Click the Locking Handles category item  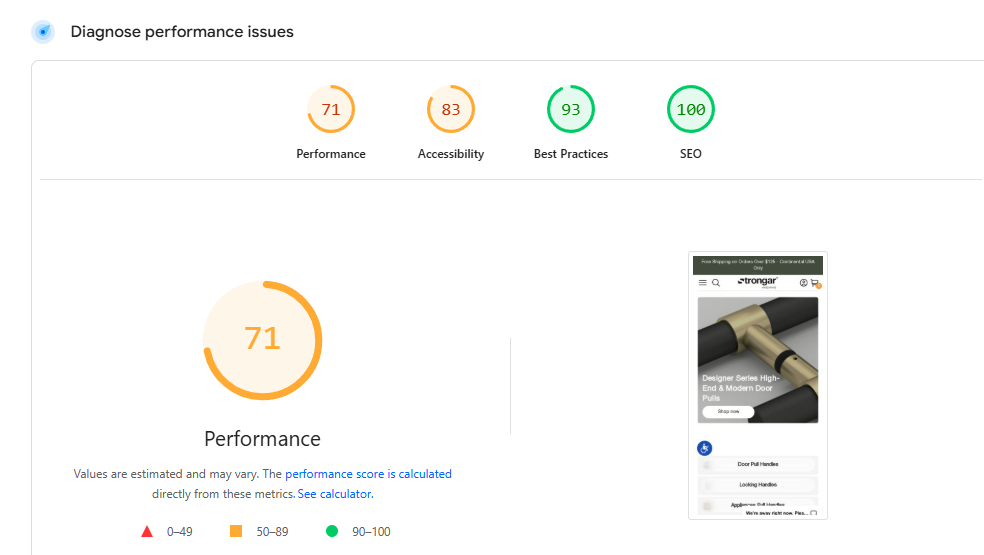[758, 485]
